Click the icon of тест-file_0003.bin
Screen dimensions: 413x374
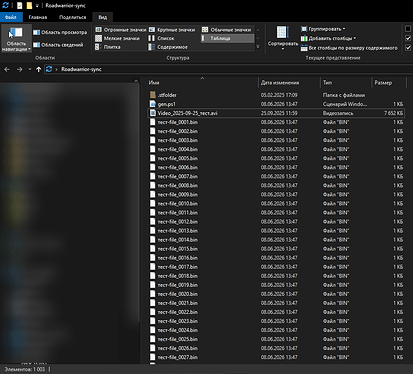pyautogui.click(x=153, y=140)
